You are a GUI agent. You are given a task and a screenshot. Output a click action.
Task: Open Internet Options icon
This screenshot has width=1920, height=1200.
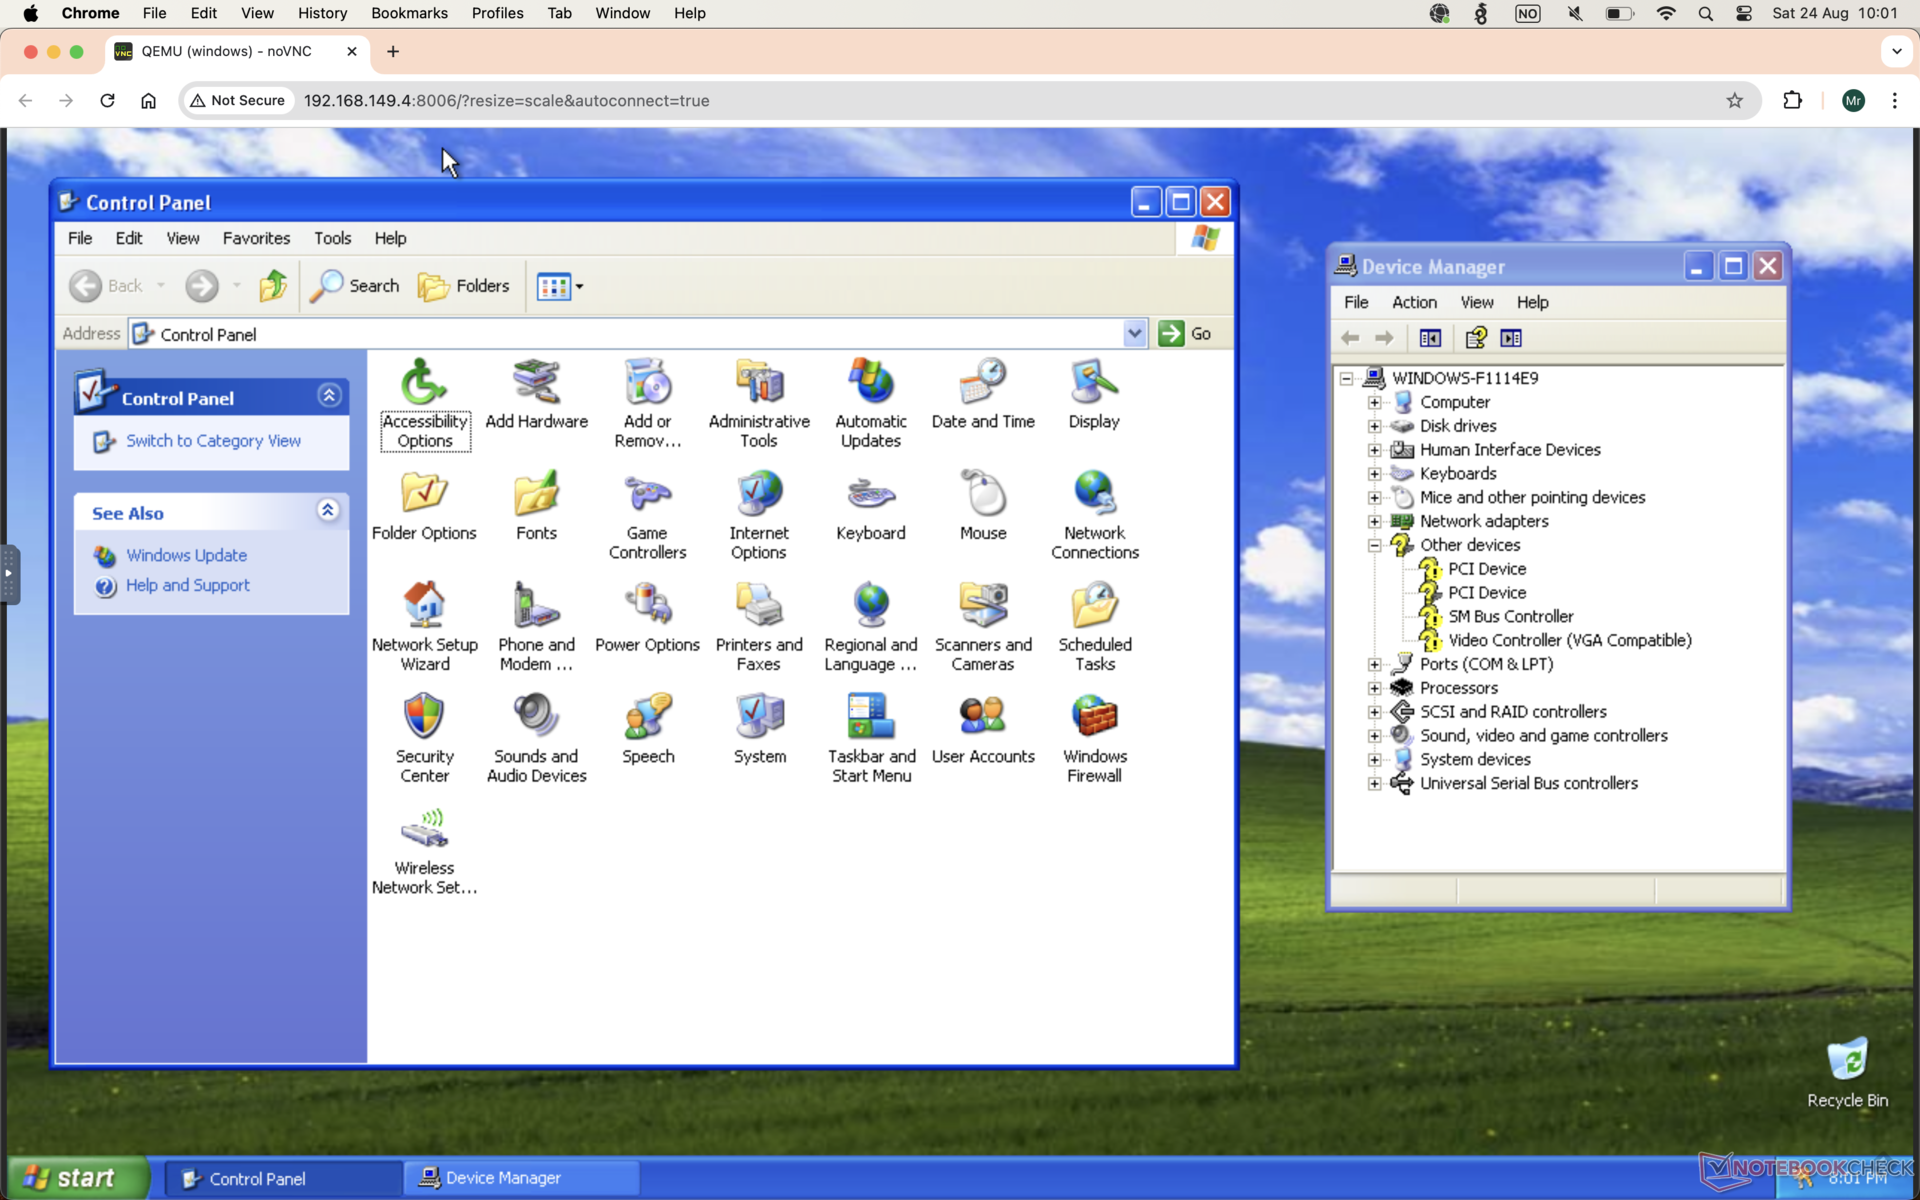click(x=759, y=515)
